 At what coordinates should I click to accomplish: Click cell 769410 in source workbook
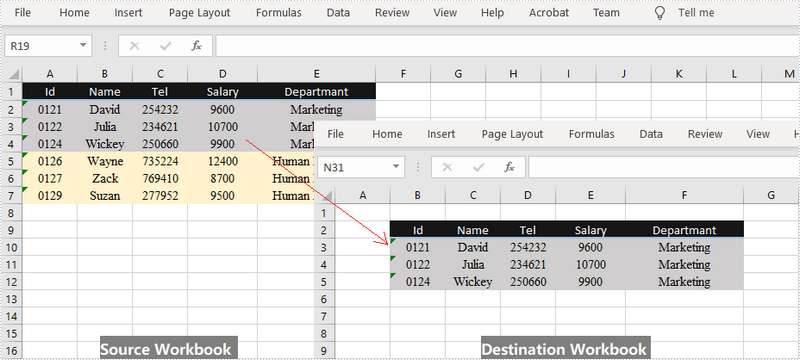[x=160, y=178]
